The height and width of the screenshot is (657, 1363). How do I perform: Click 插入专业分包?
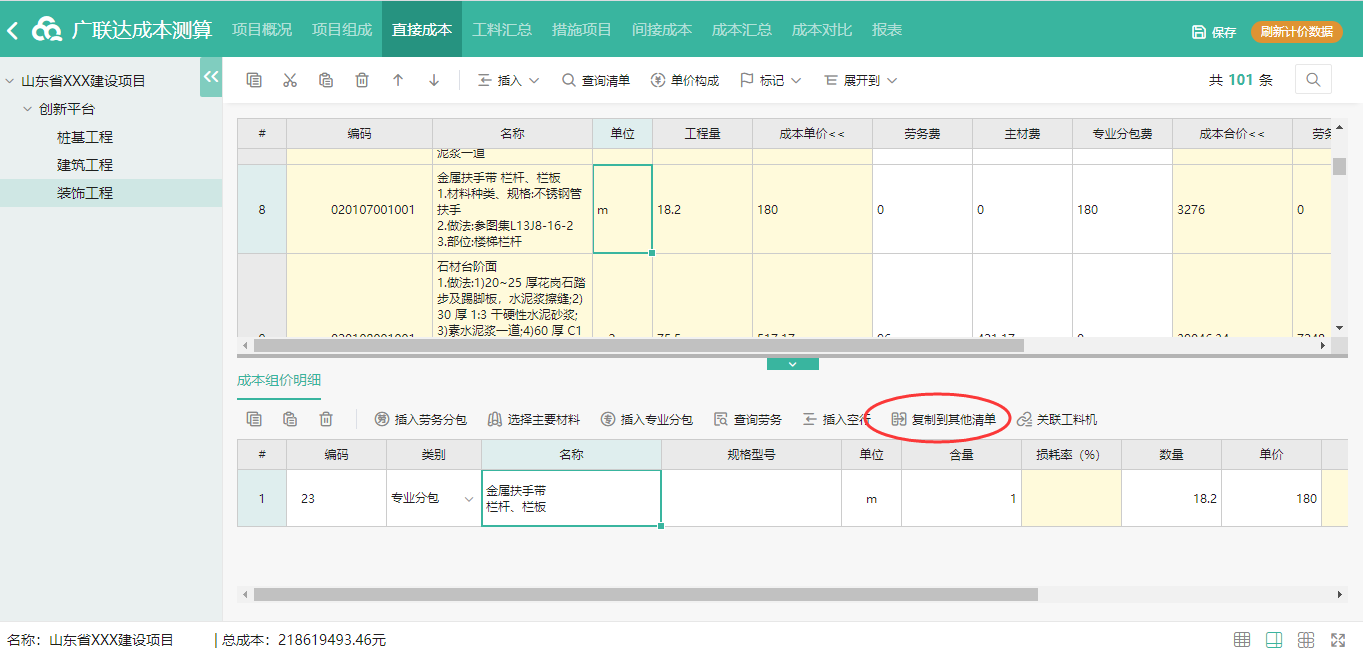click(x=647, y=420)
